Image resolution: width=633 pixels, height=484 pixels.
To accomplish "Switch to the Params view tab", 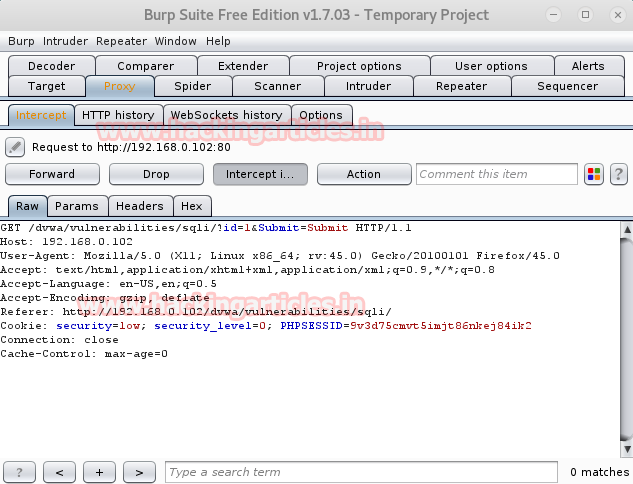I will pyautogui.click(x=77, y=206).
